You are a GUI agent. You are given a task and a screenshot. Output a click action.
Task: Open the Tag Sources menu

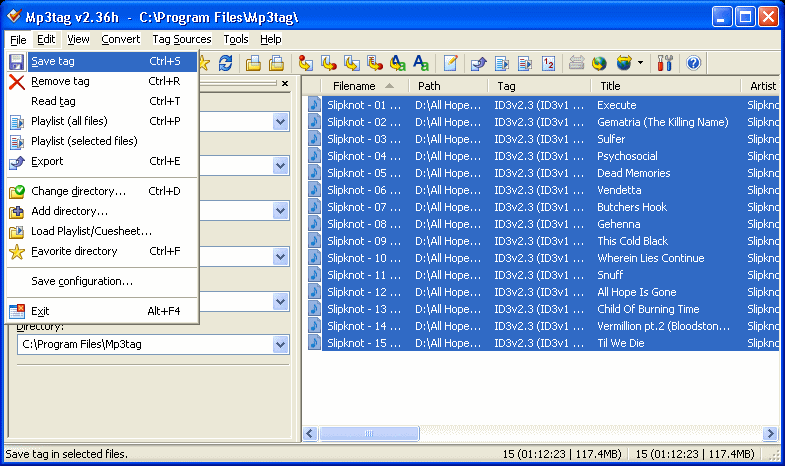click(182, 39)
